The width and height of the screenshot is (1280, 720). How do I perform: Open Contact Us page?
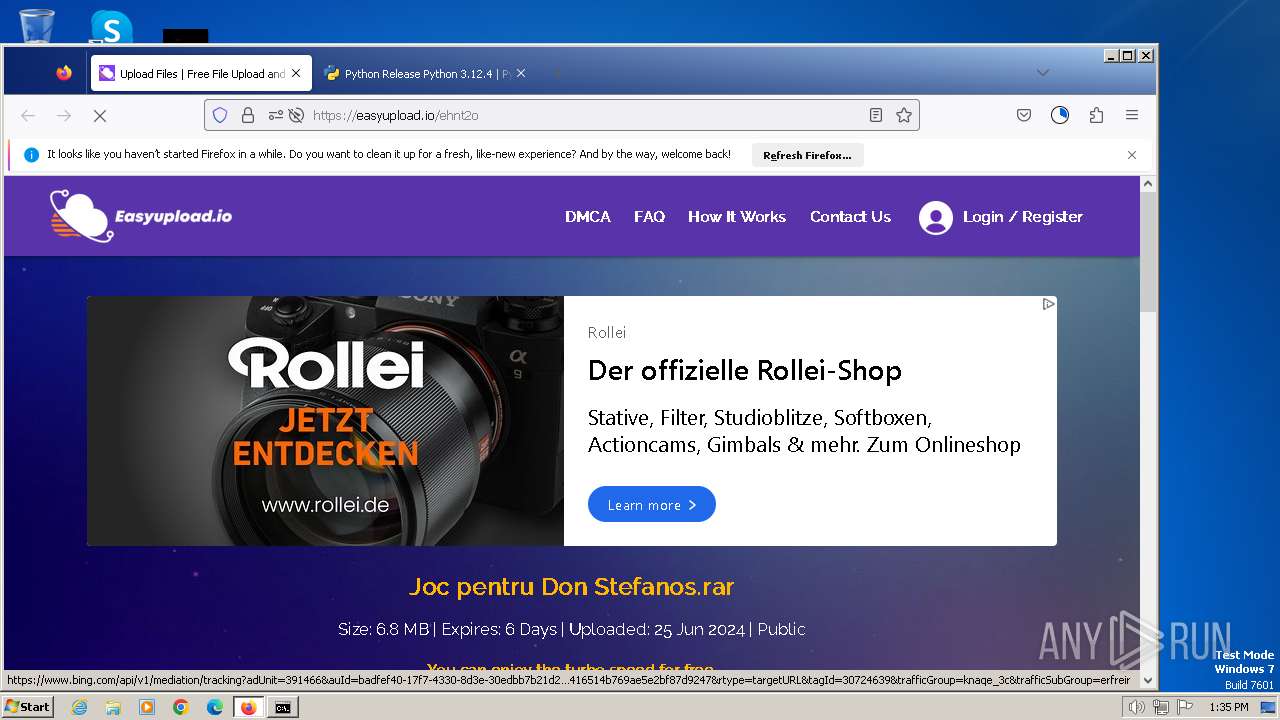[x=850, y=216]
